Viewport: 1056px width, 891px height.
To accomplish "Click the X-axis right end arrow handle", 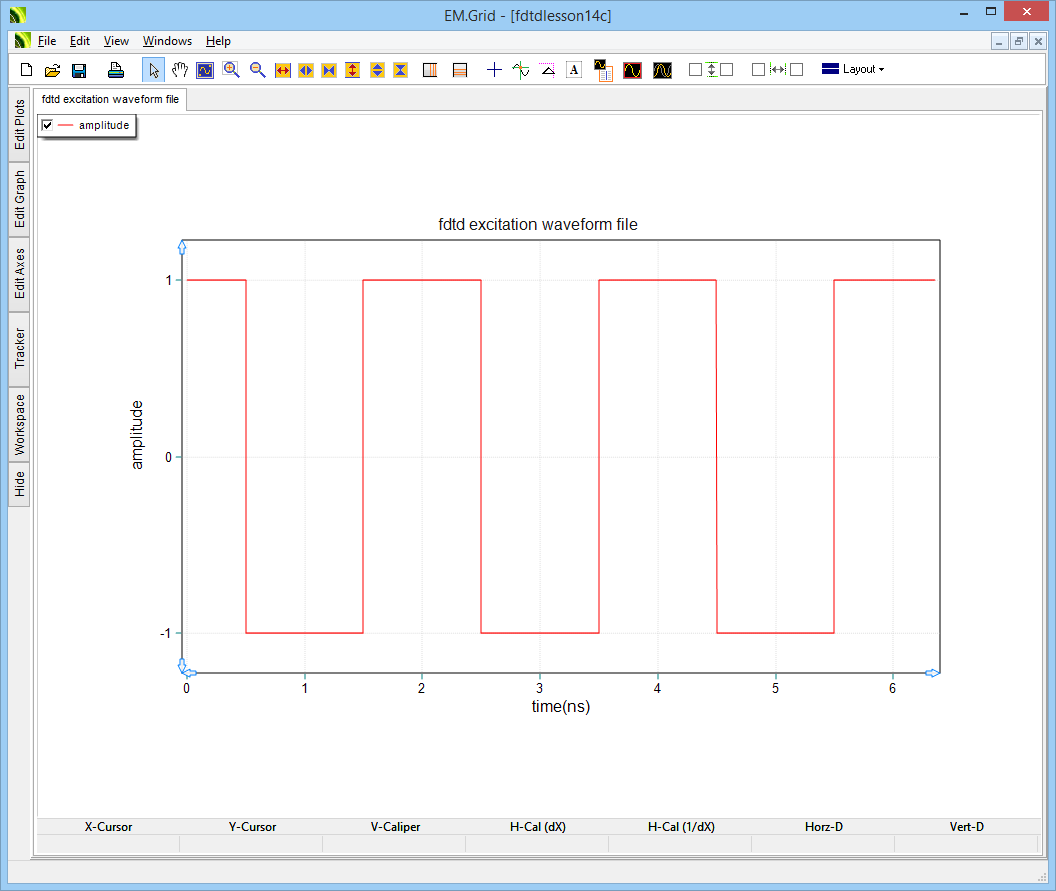I will click(932, 673).
